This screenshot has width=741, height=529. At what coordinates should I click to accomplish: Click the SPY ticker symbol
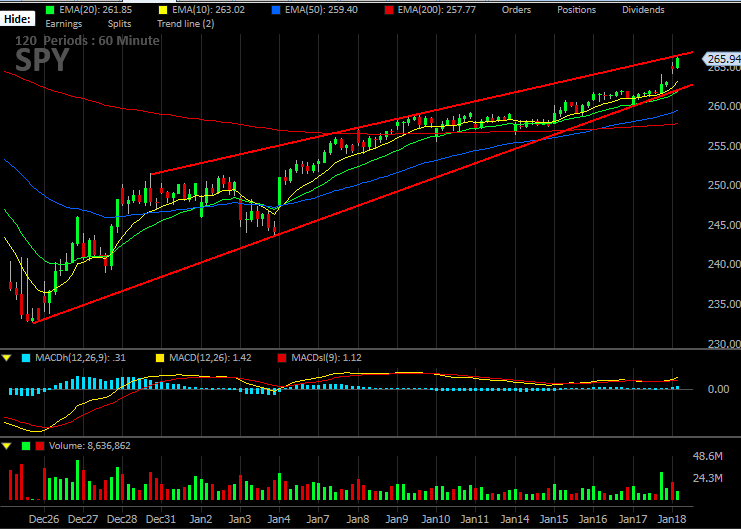click(42, 60)
